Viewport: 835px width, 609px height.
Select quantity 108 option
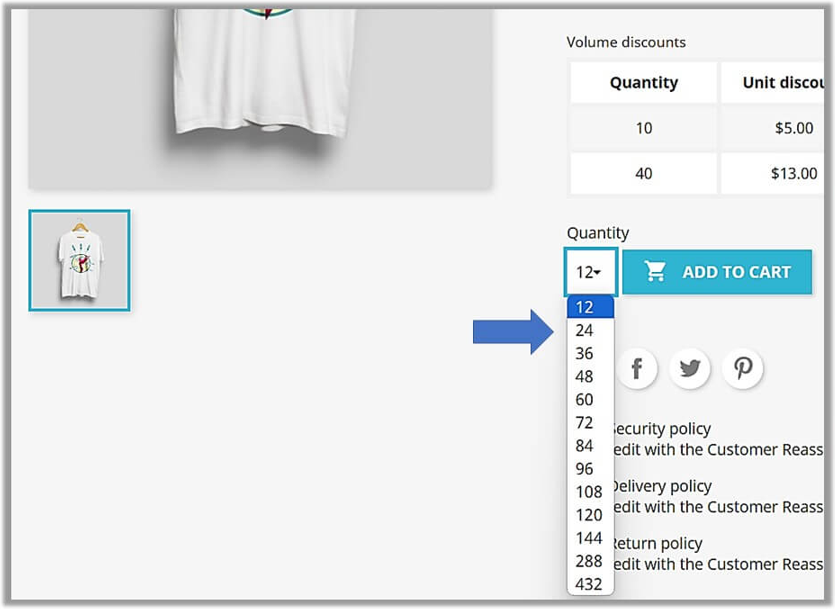tap(589, 491)
